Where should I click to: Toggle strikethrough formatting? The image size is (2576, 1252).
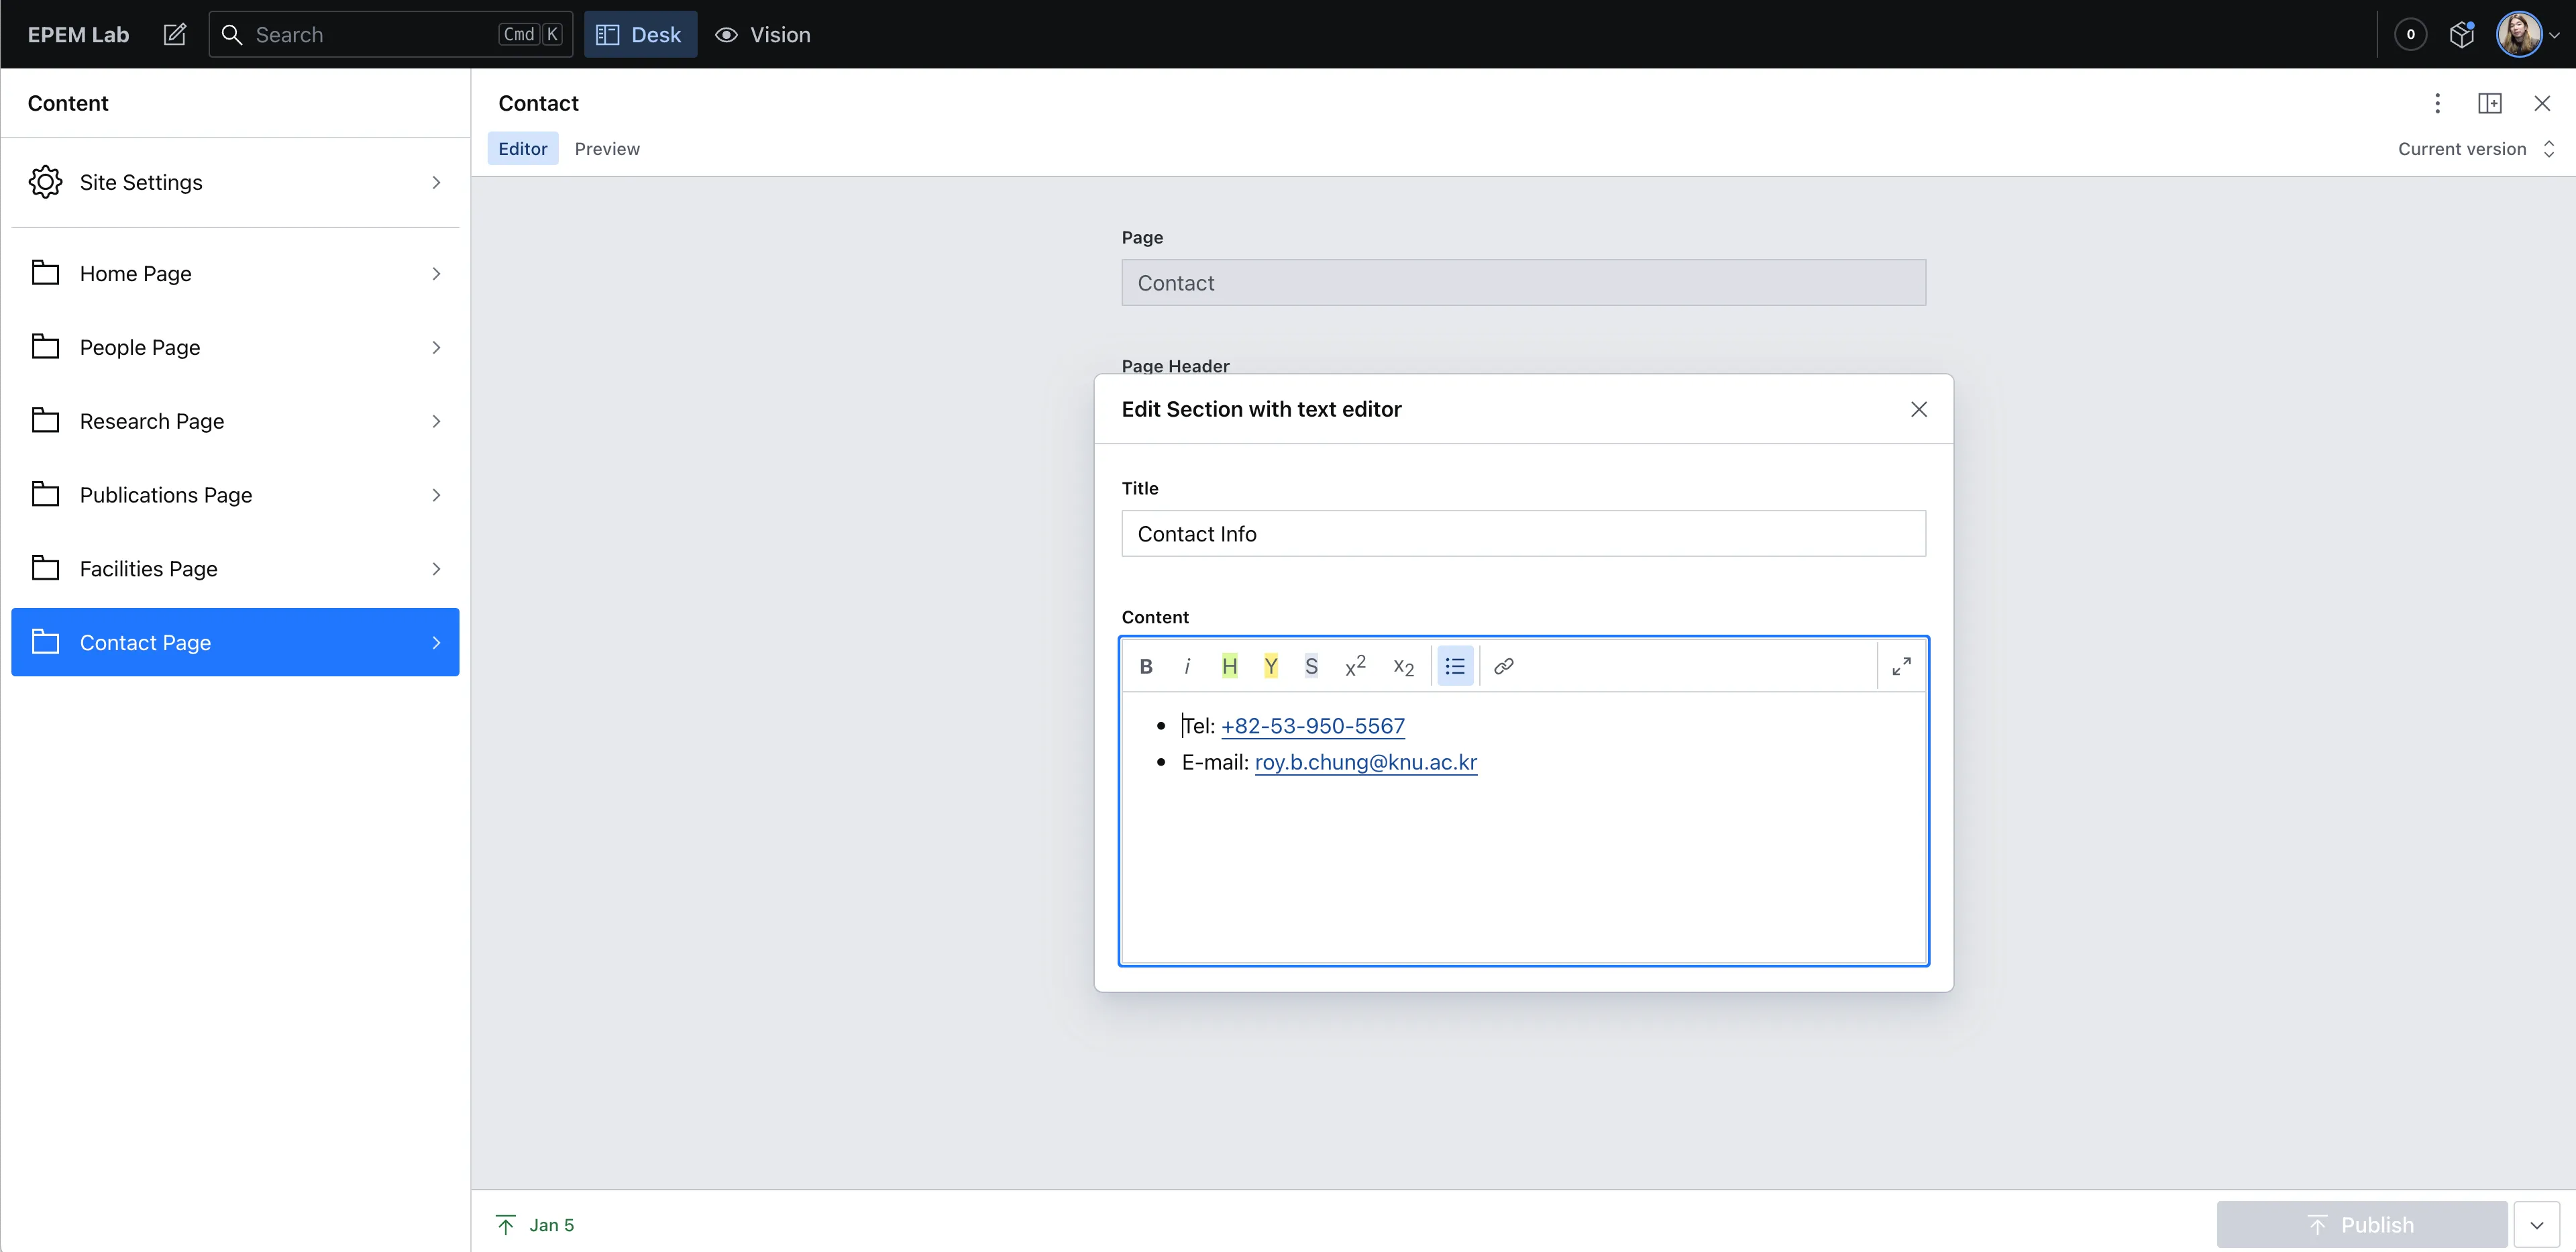(1311, 666)
